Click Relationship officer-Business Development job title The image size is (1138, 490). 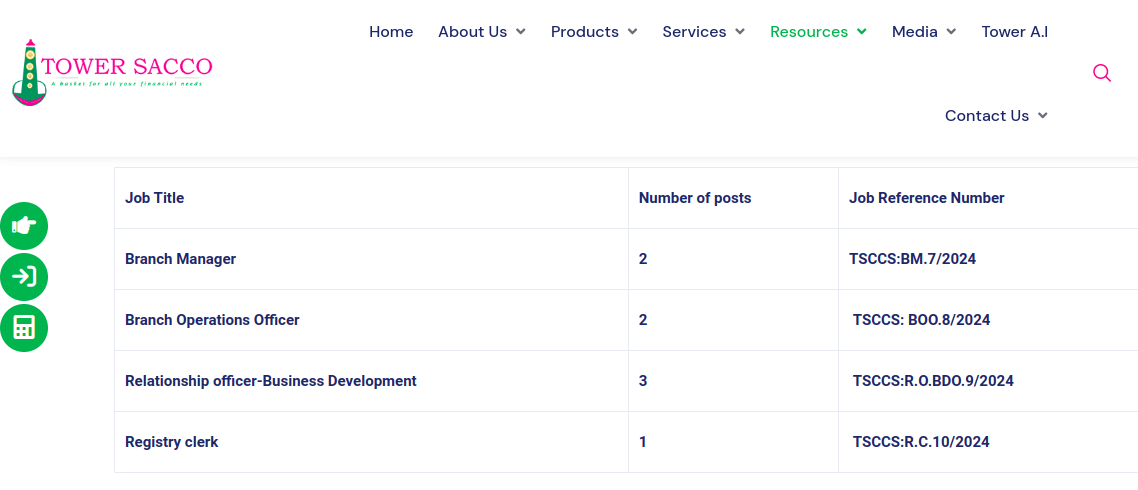270,381
